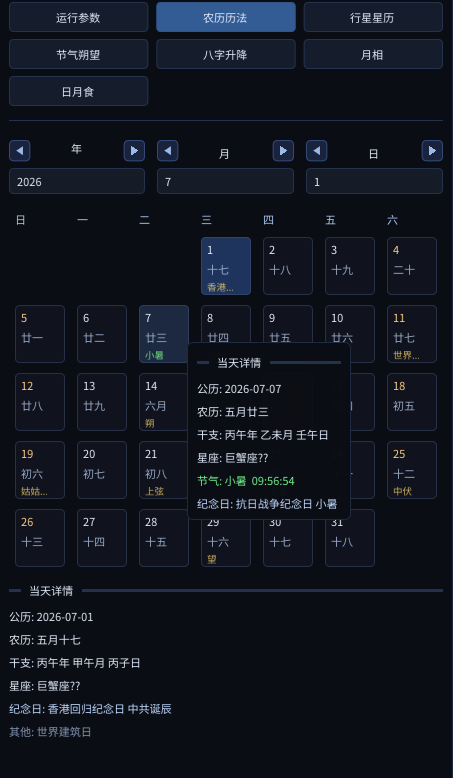Open the 日月食 tab

78,91
